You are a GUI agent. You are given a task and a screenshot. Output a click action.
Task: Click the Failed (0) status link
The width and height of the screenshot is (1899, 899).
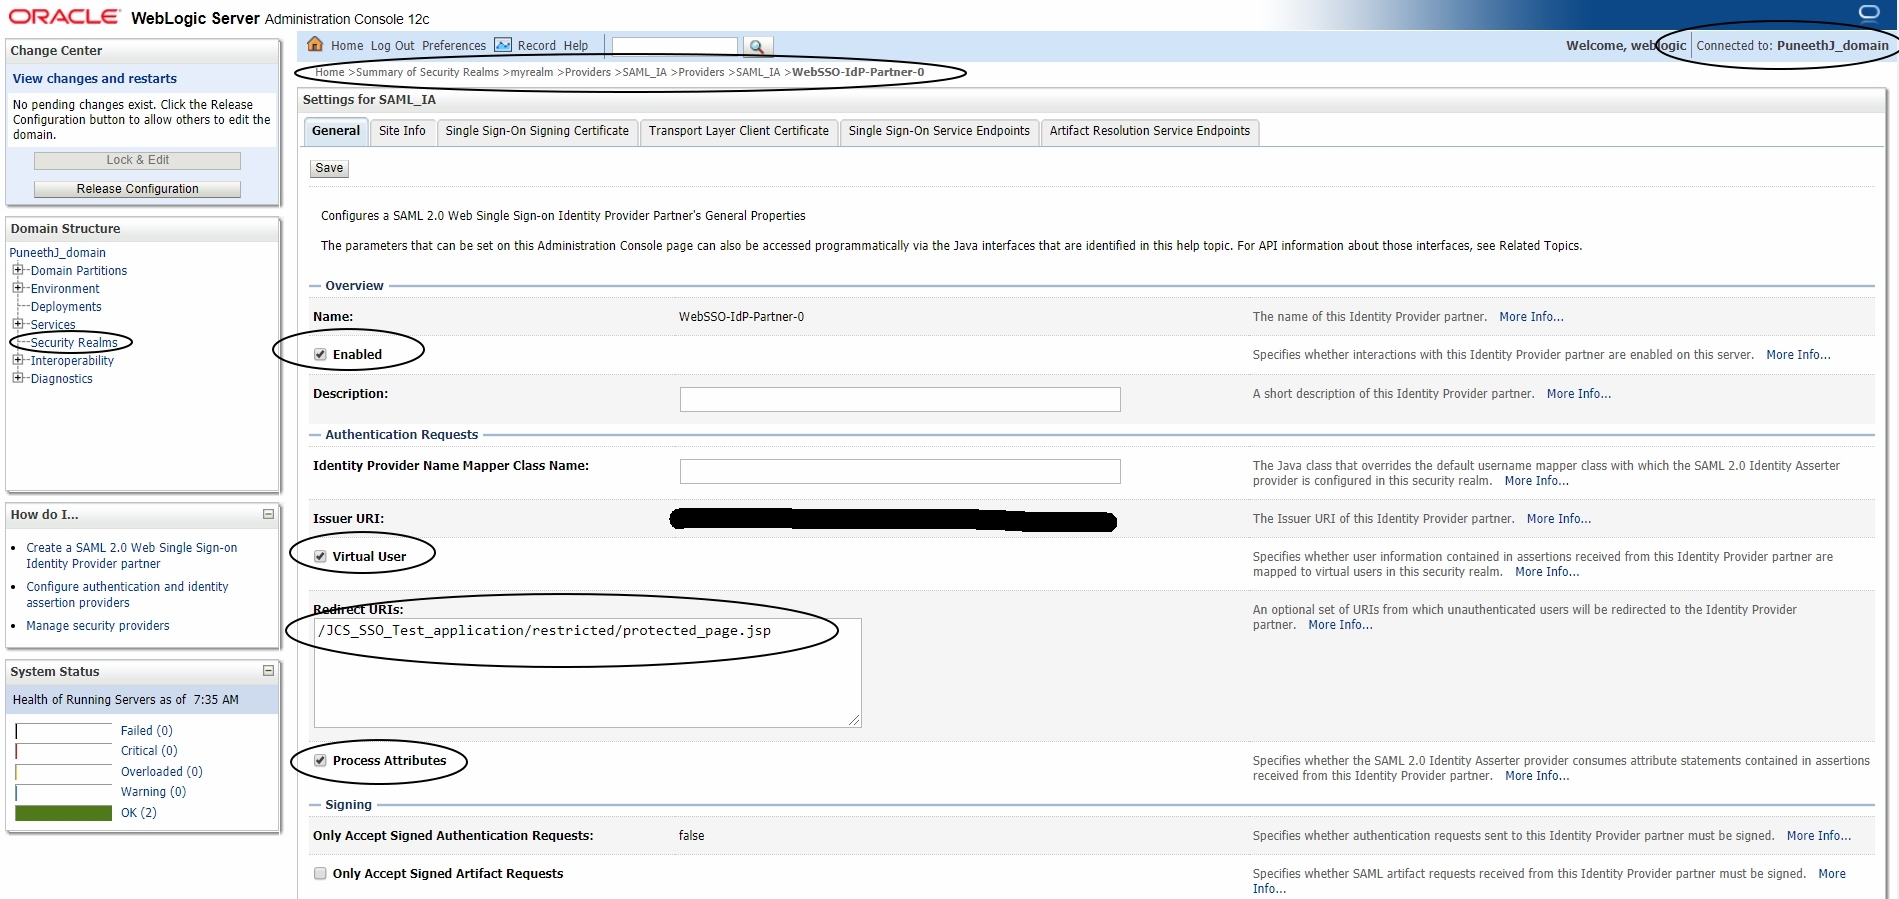pyautogui.click(x=147, y=731)
